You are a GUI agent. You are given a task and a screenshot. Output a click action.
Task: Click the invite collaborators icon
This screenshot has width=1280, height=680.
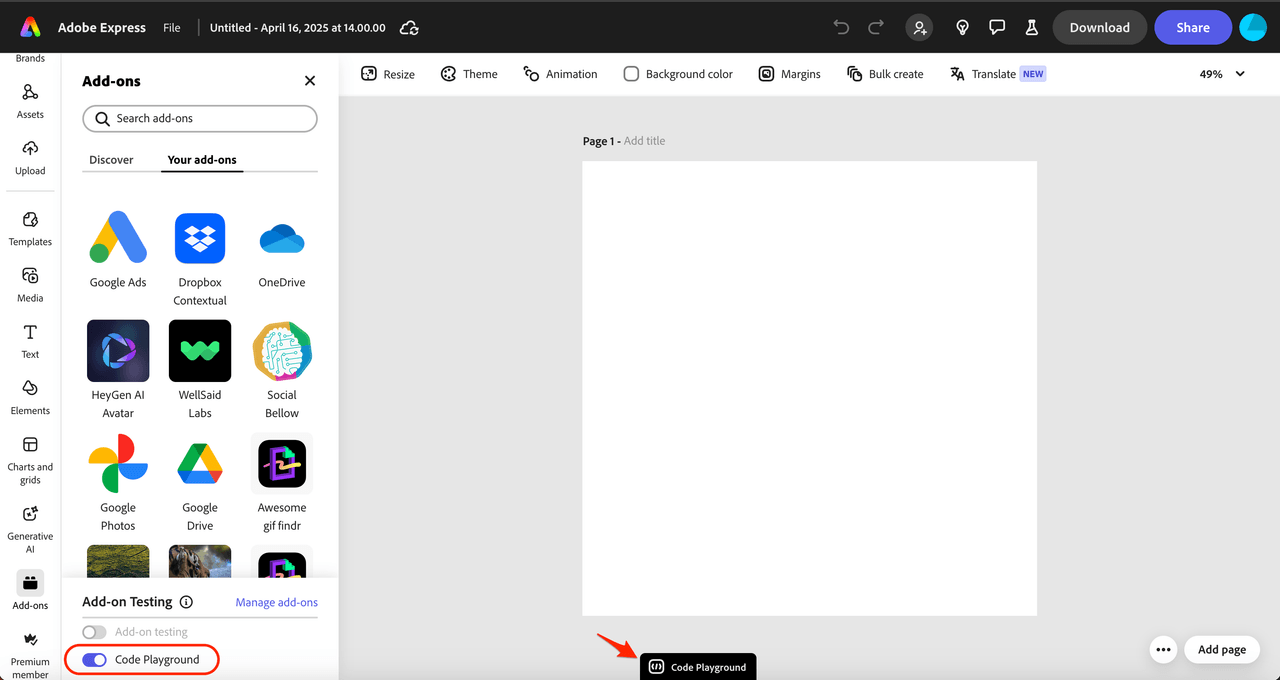pos(919,27)
